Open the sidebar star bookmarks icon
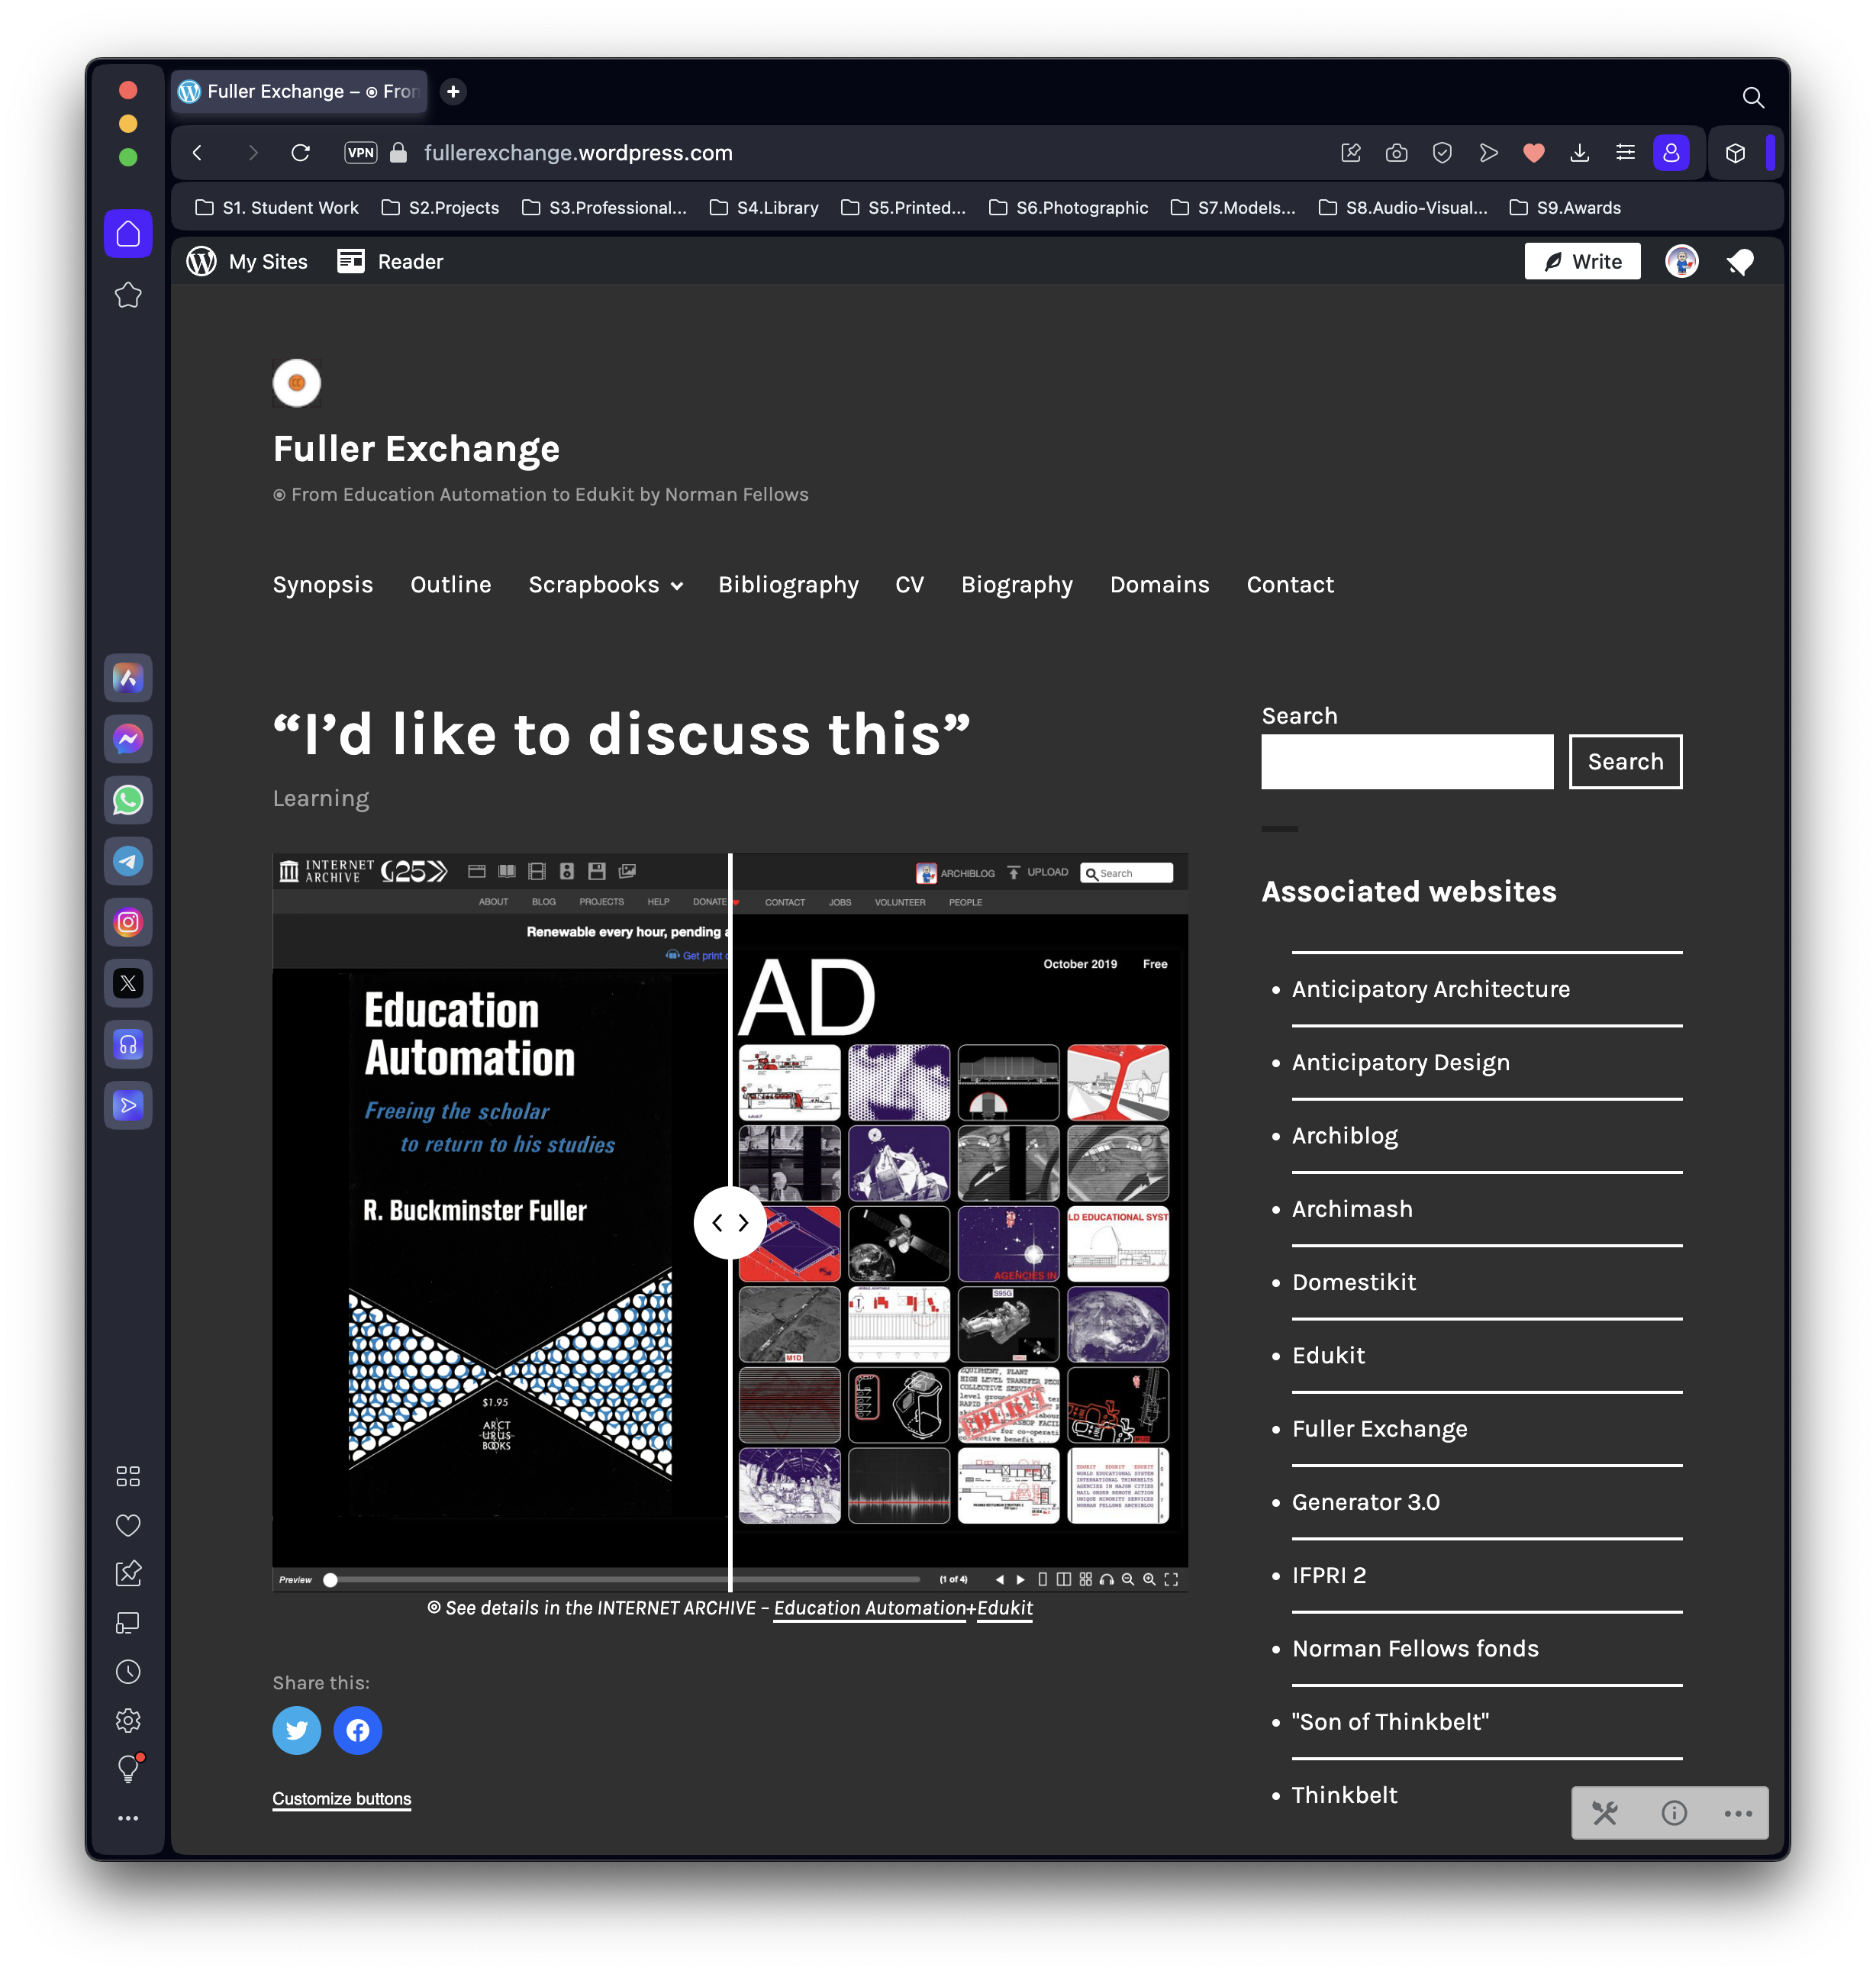1876x1974 pixels. [x=128, y=295]
